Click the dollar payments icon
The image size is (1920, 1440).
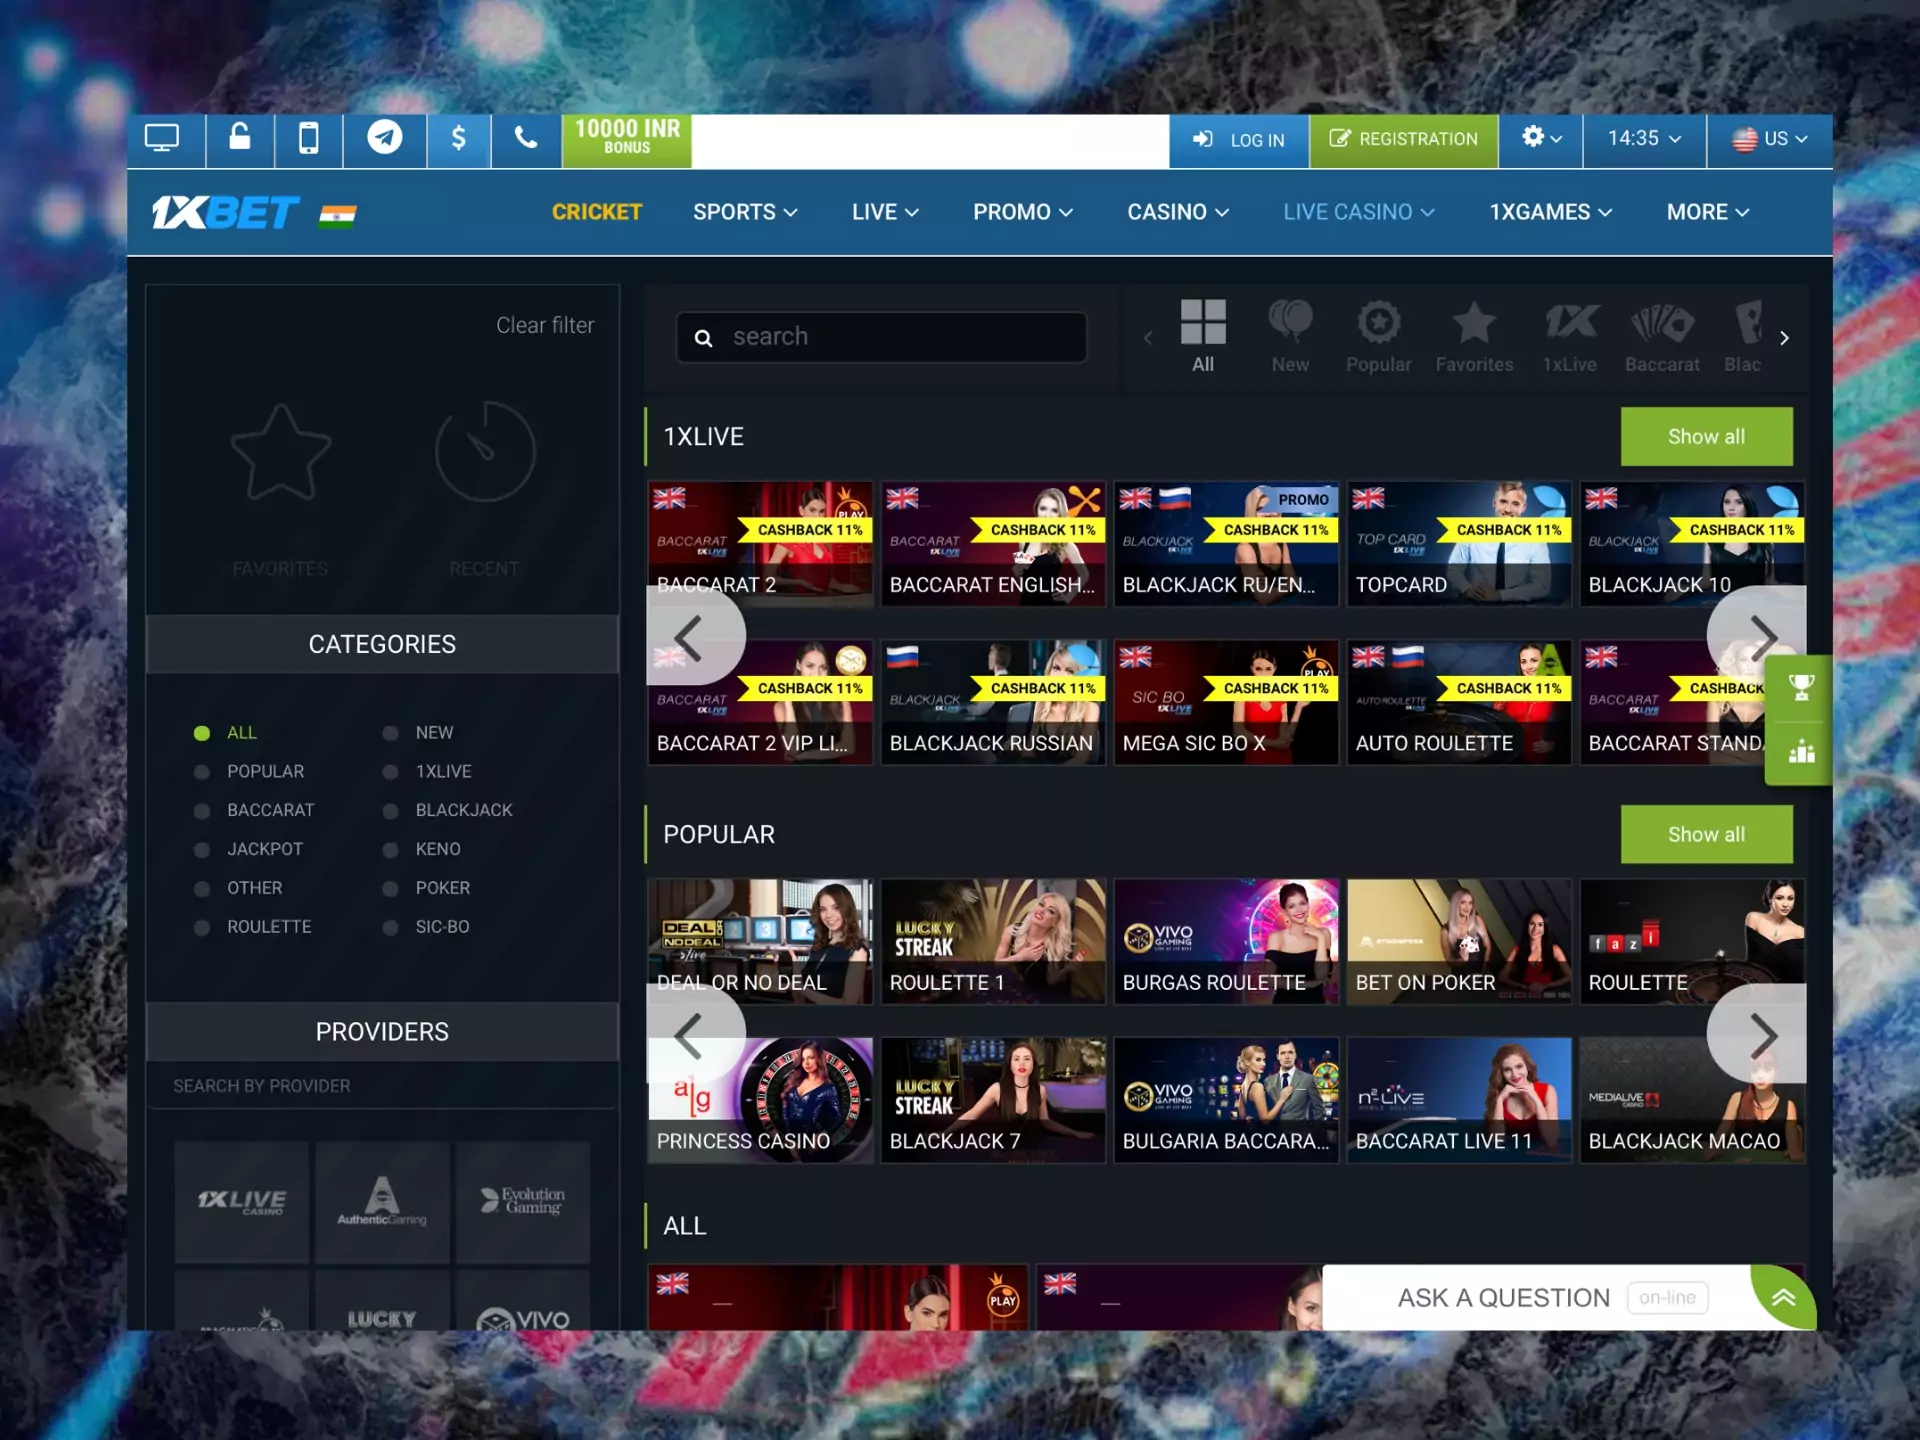point(458,138)
